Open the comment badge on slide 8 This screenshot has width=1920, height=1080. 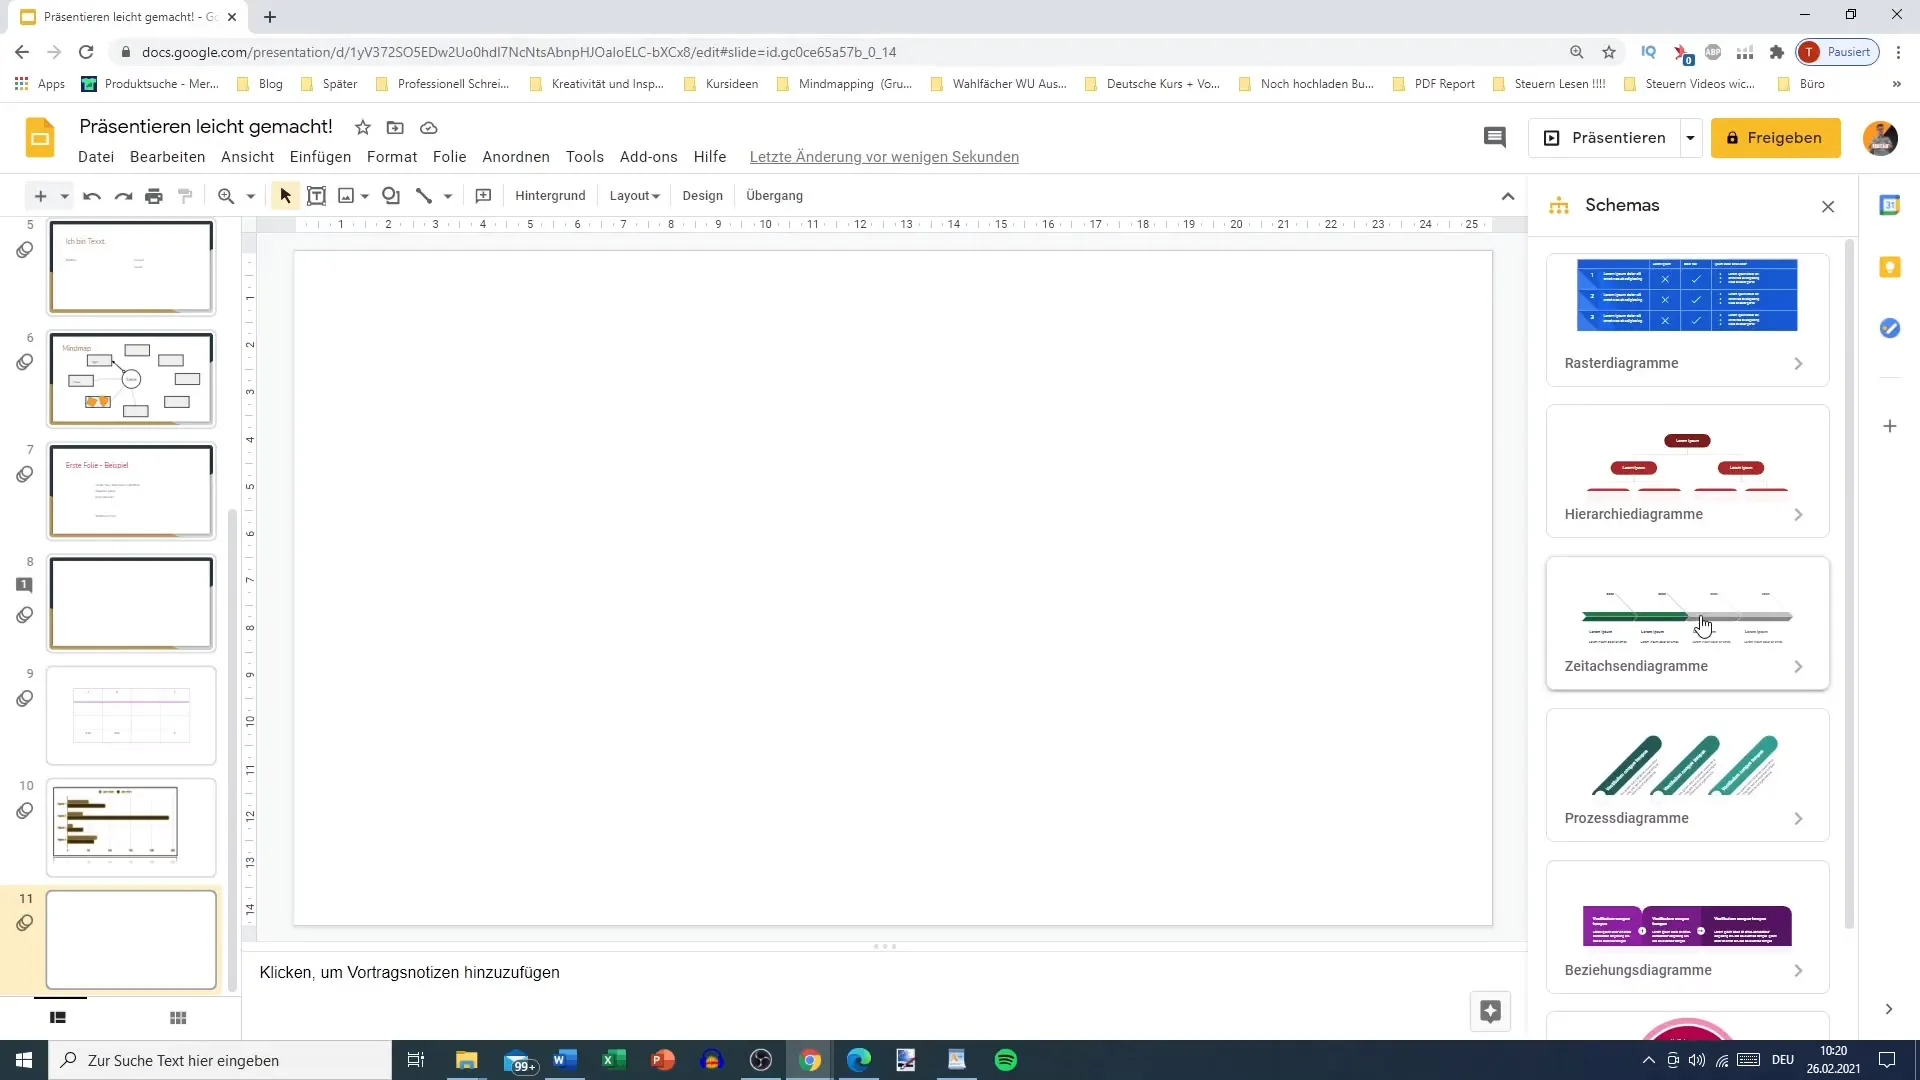pos(25,585)
